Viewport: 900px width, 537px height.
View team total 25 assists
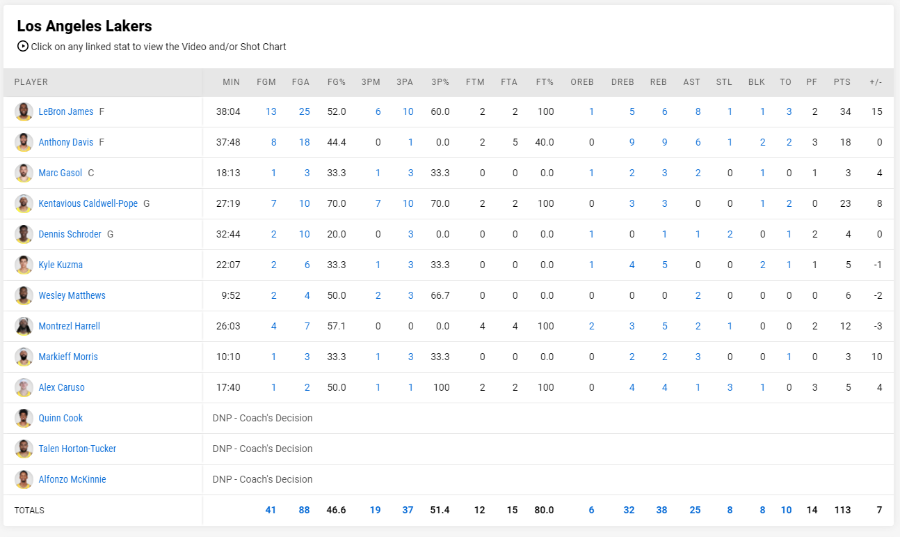(x=695, y=509)
